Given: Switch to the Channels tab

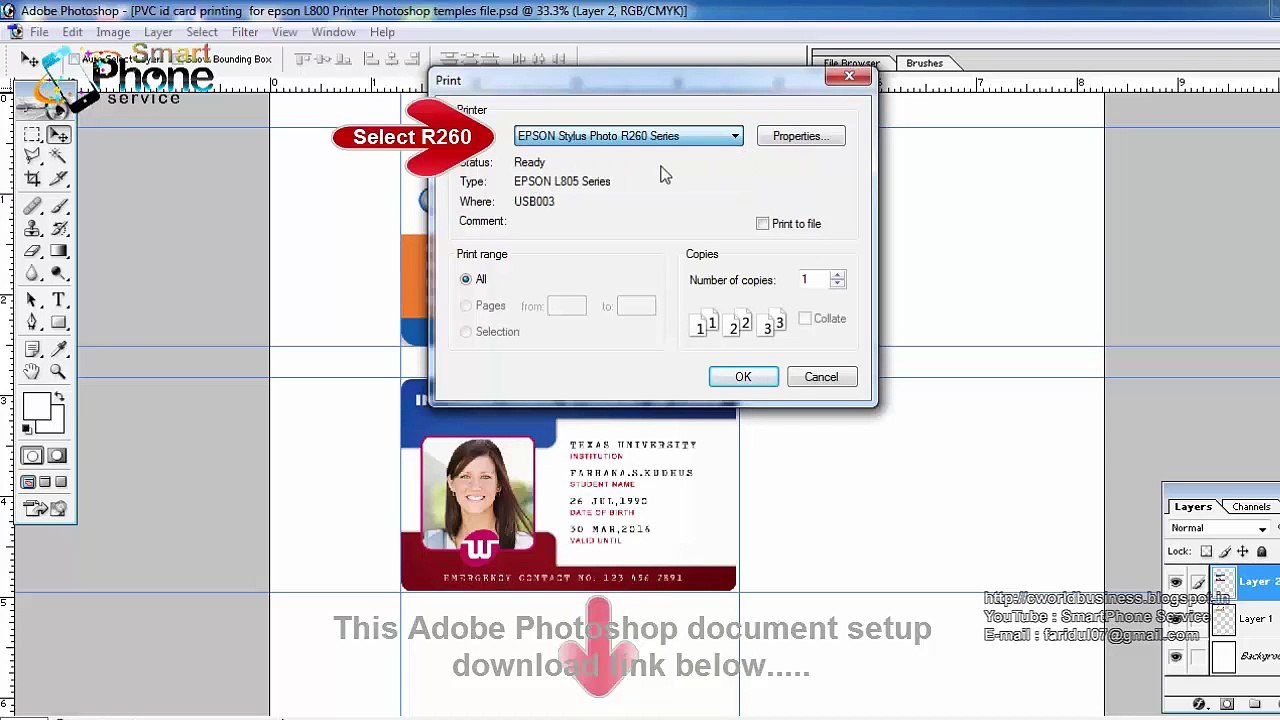Looking at the screenshot, I should pyautogui.click(x=1251, y=507).
